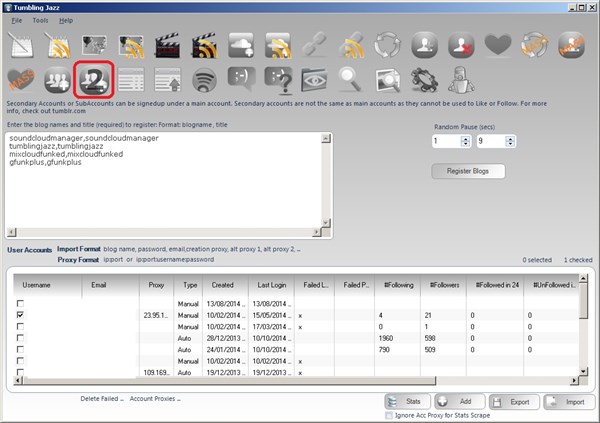Select the robot figure icon
Screen dimensions: 600x423
click(x=461, y=80)
